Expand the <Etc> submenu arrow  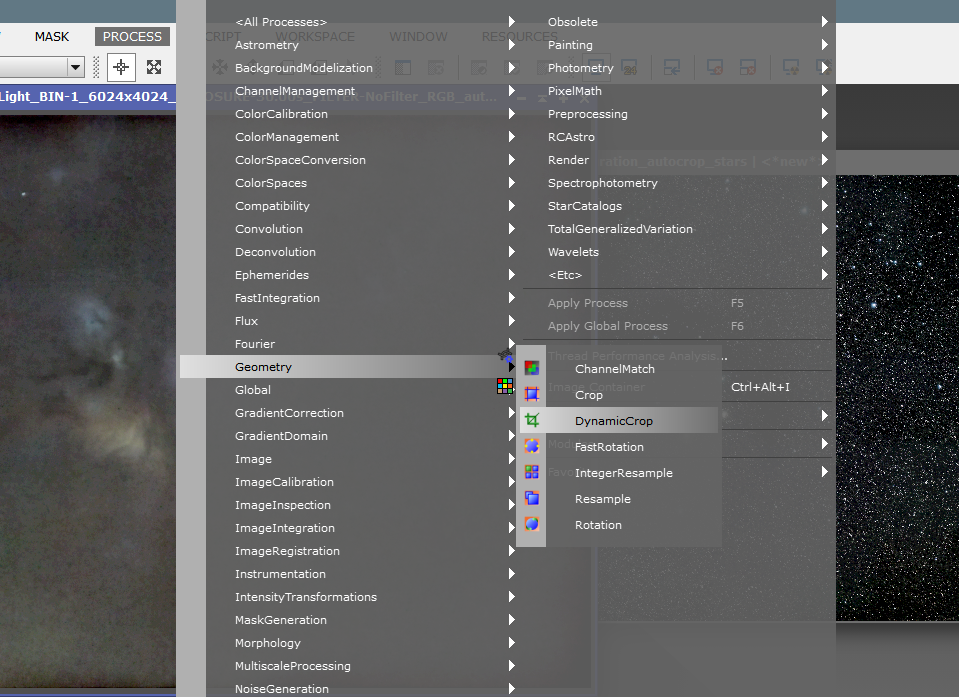point(824,275)
